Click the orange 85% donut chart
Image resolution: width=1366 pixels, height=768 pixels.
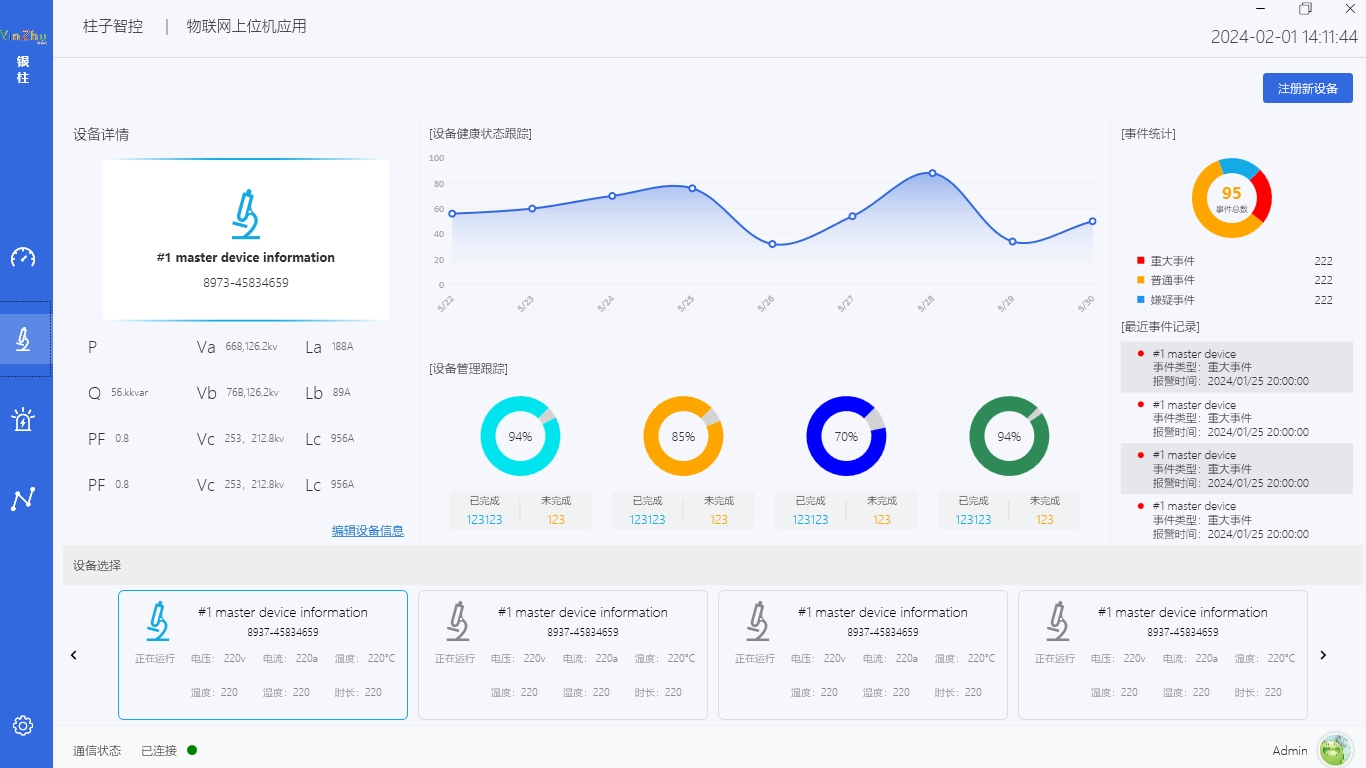[x=683, y=436]
